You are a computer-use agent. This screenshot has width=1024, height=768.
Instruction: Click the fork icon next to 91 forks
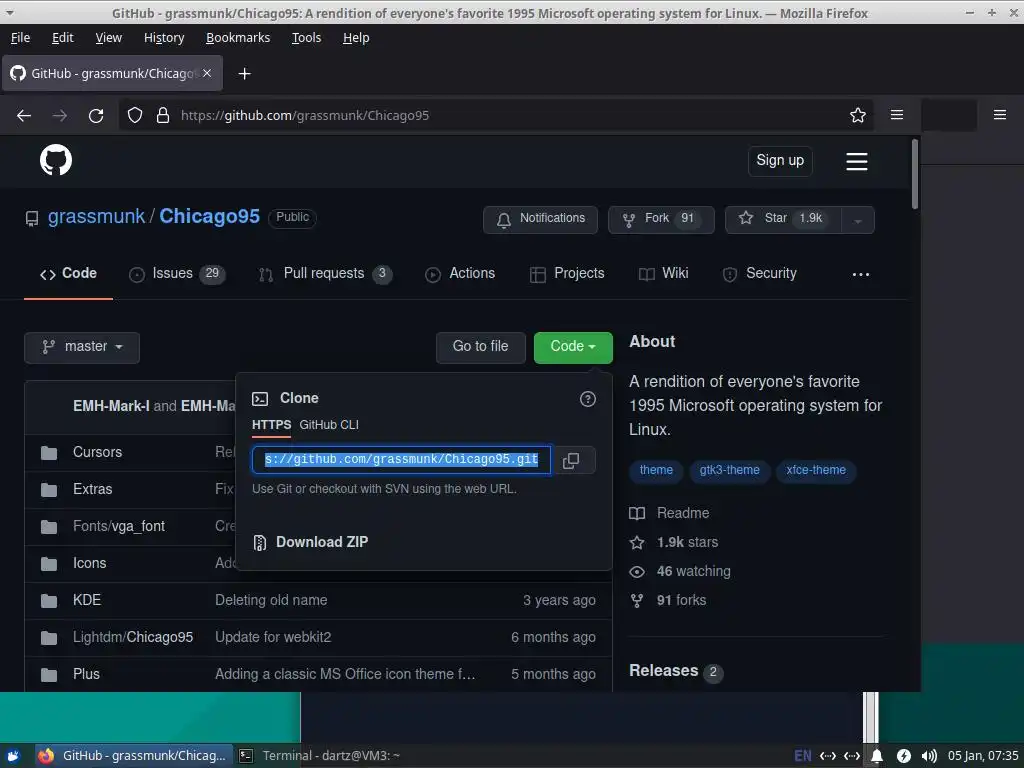pyautogui.click(x=637, y=601)
